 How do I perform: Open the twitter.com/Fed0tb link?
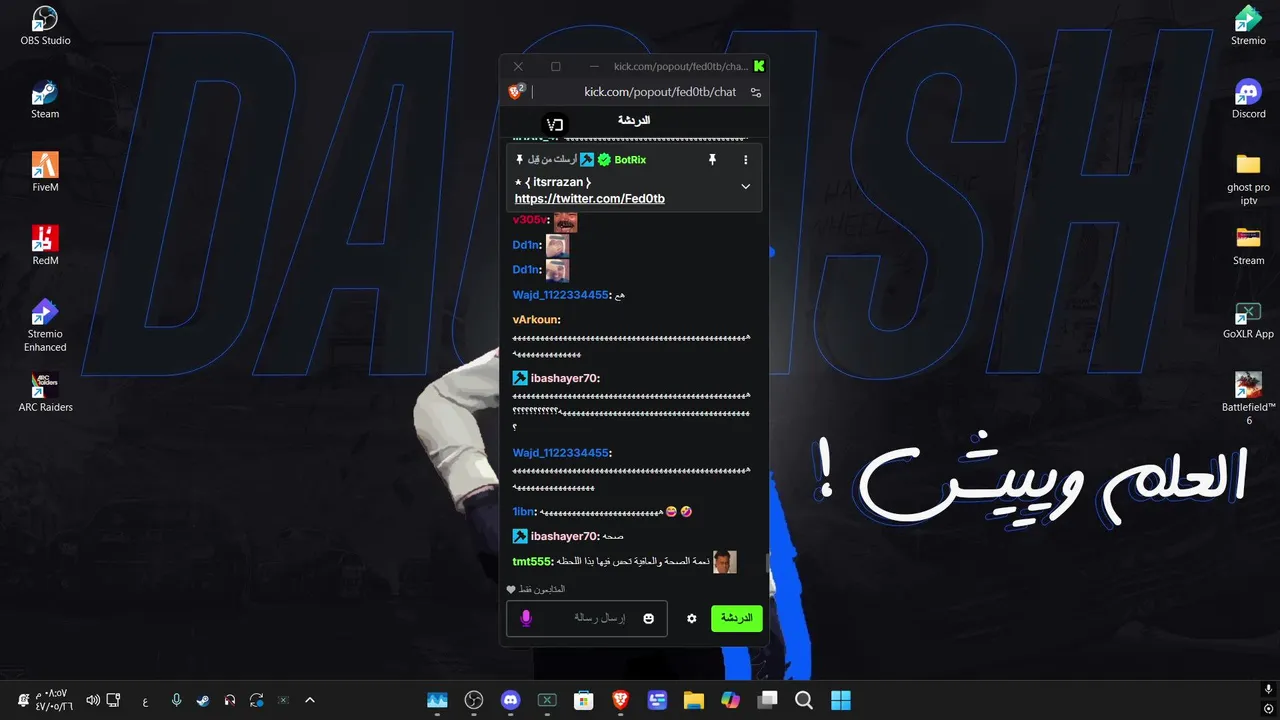pos(590,199)
